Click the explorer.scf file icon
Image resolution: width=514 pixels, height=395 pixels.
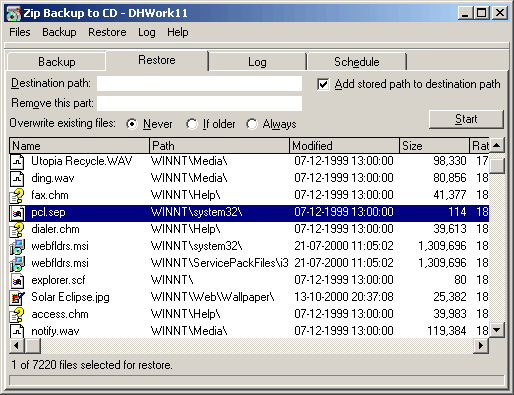click(17, 281)
